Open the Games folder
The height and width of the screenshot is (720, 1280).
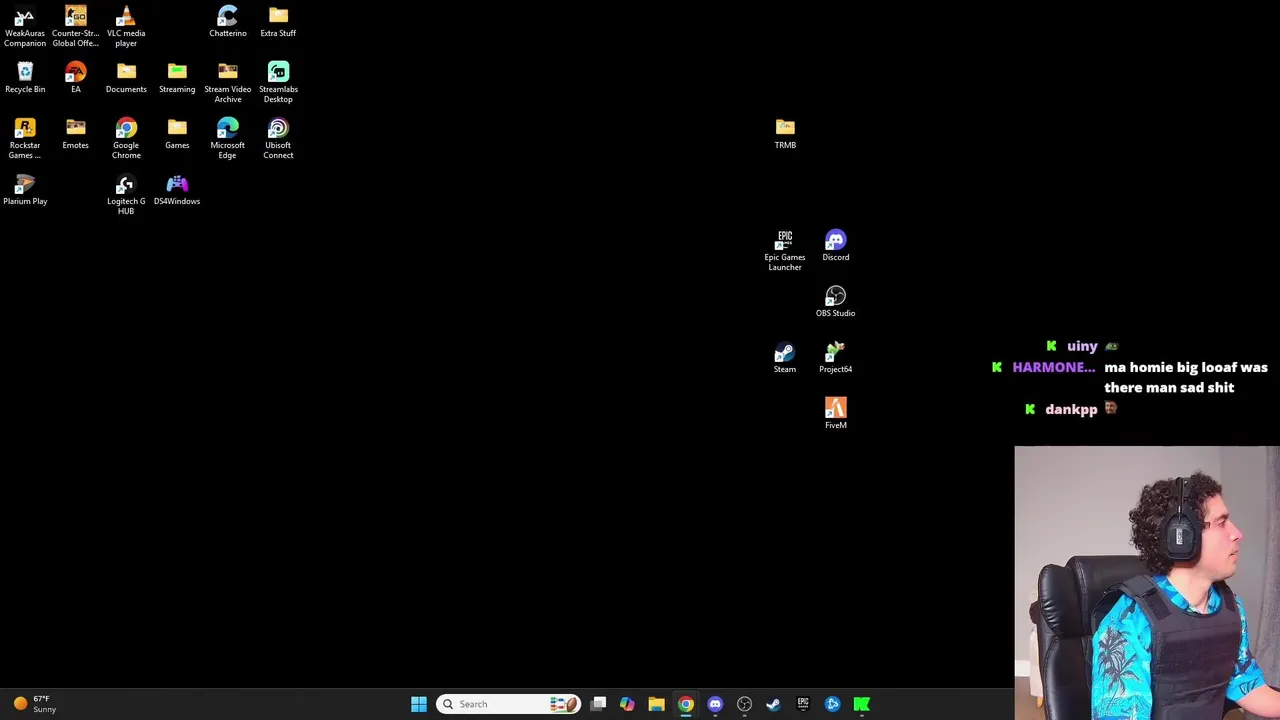click(177, 134)
